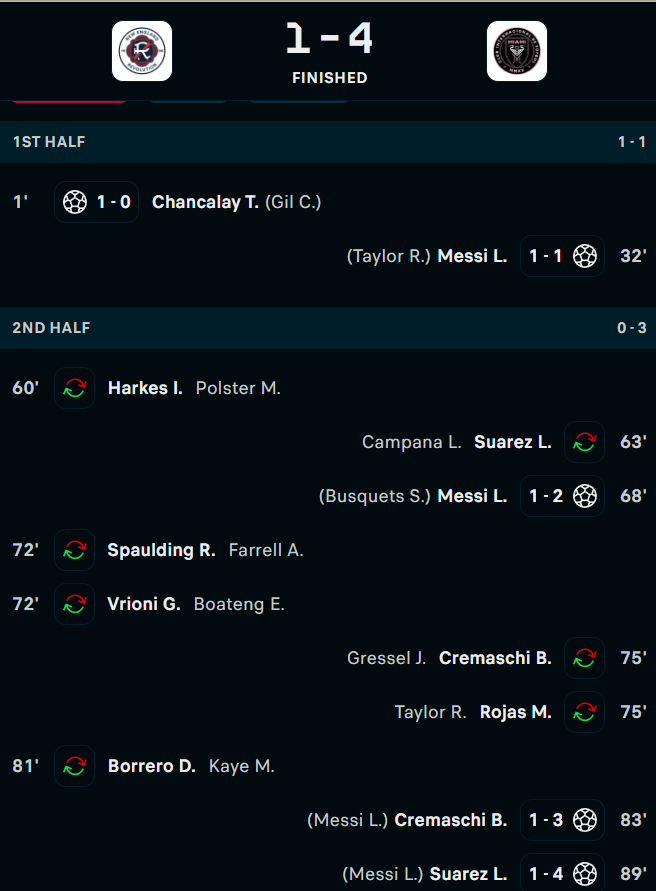
Task: Open Chancalay T. player link
Action: click(x=205, y=202)
